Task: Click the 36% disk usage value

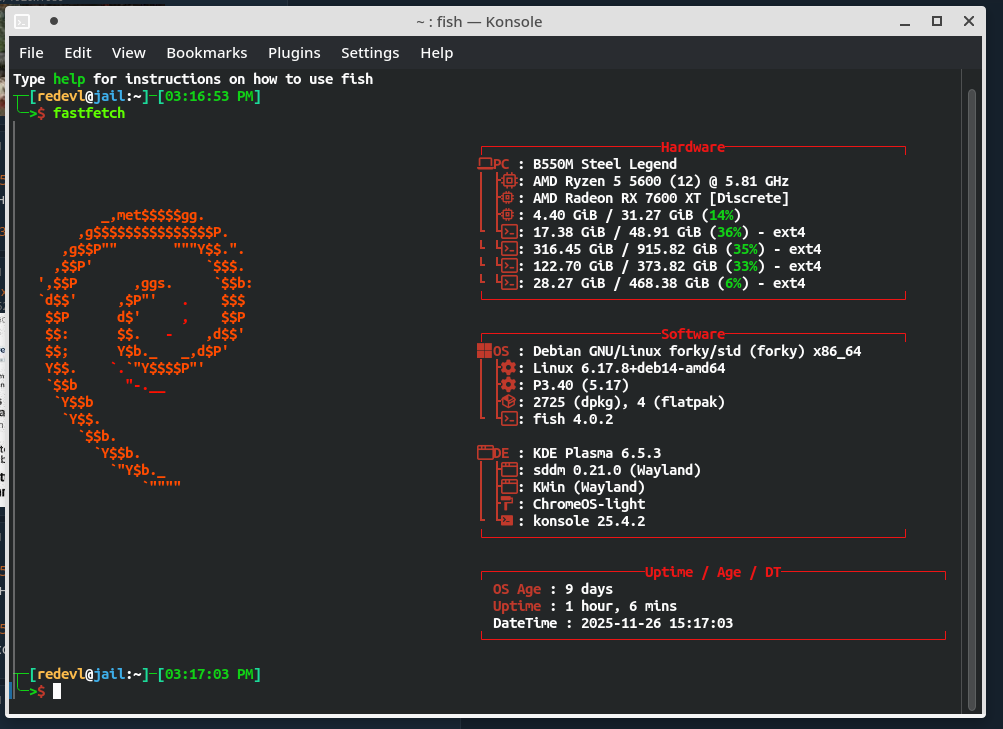Action: pyautogui.click(x=729, y=232)
